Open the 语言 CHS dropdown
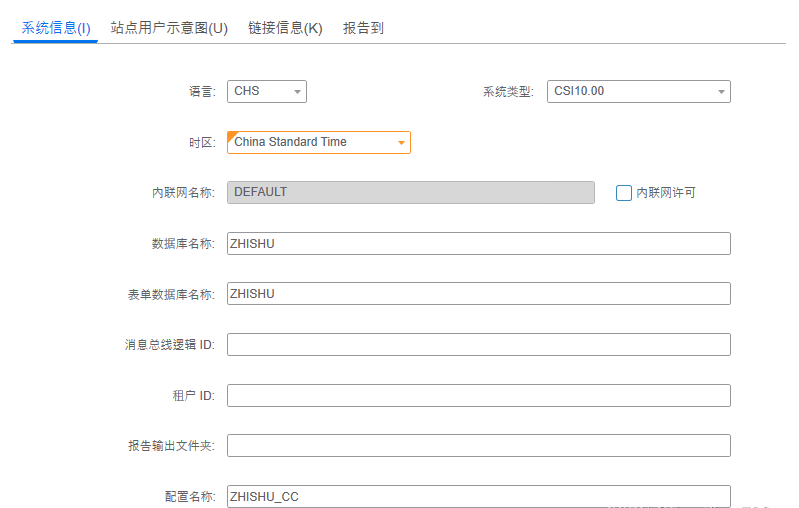The image size is (799, 508). pos(267,91)
